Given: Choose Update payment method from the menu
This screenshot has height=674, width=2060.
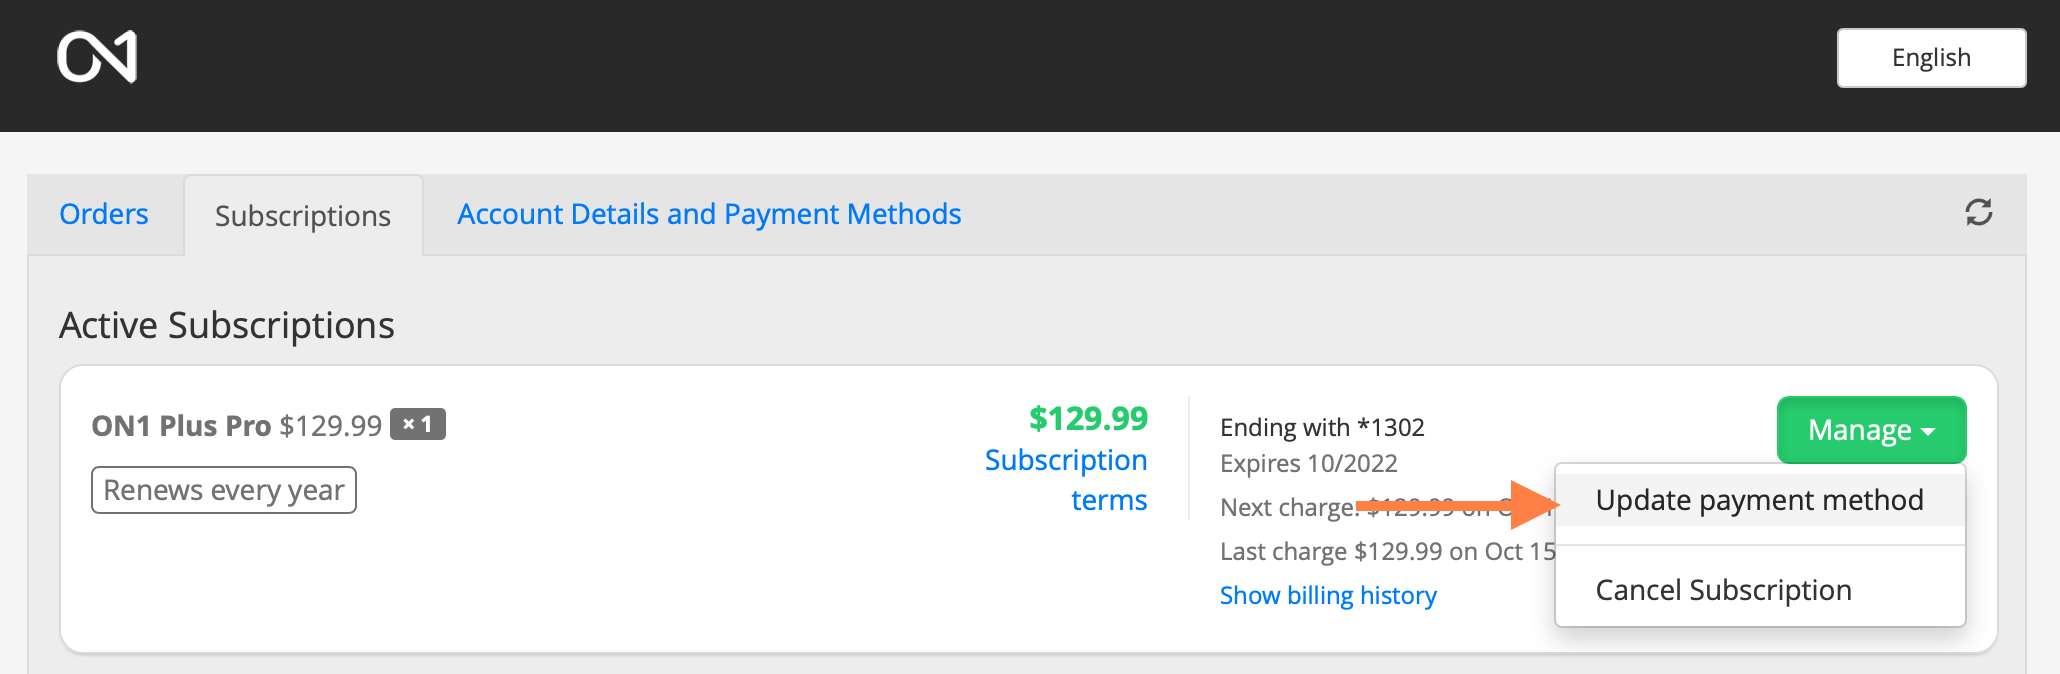Looking at the screenshot, I should [1759, 500].
